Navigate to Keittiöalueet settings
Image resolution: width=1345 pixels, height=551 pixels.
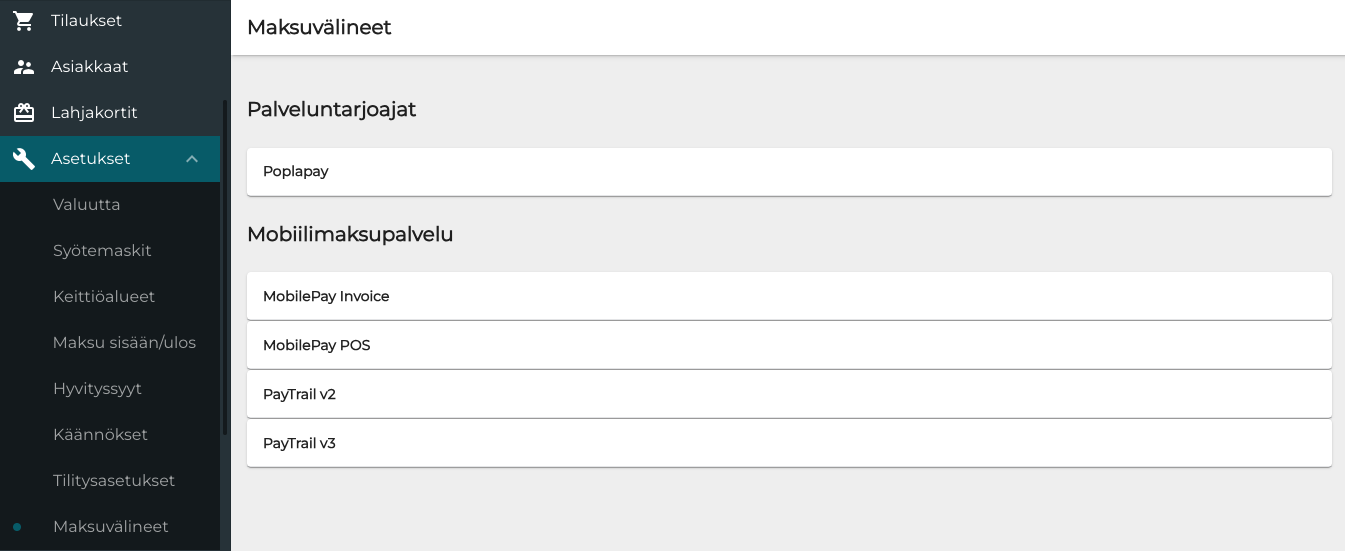pyautogui.click(x=104, y=297)
